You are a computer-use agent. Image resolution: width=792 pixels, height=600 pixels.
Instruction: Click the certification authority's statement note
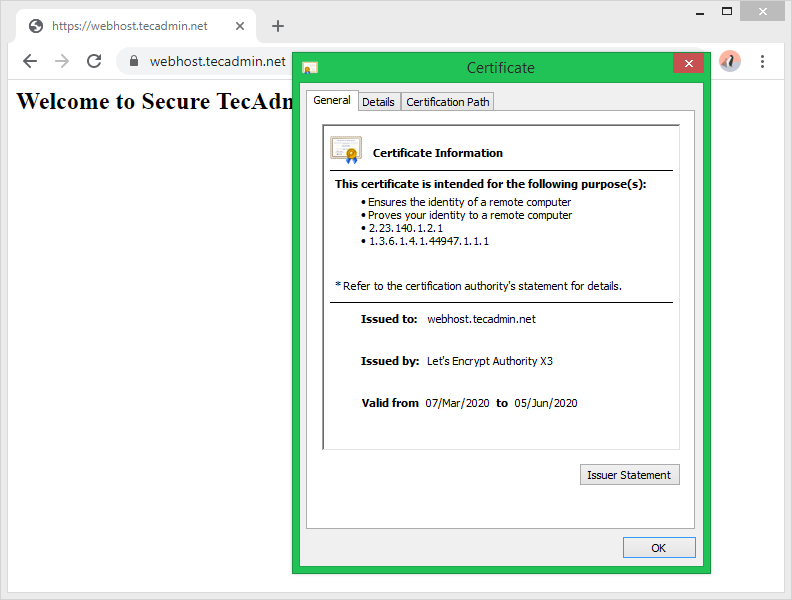[478, 286]
